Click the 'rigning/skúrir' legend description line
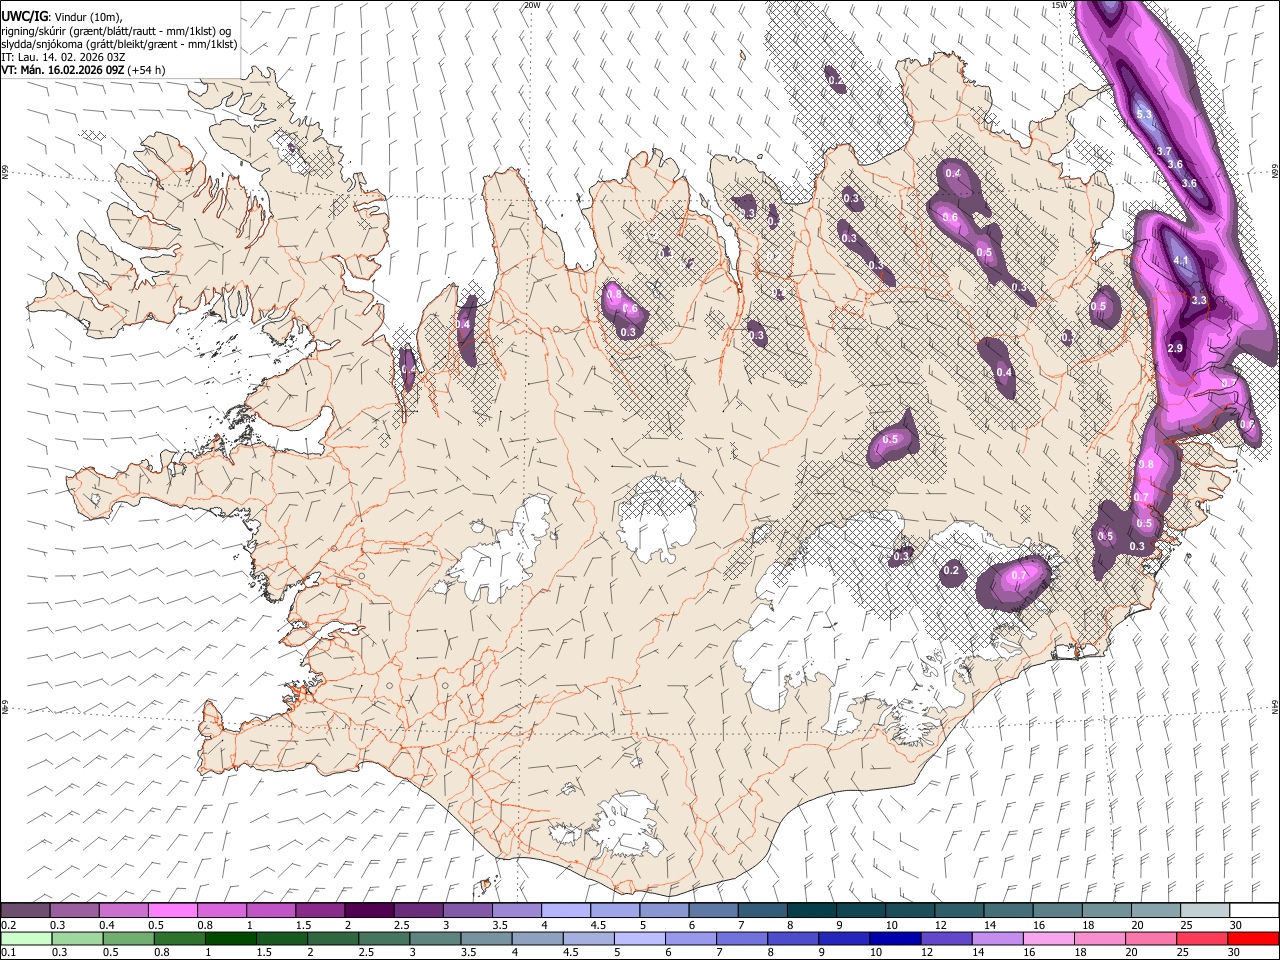This screenshot has height=960, width=1280. click(x=116, y=31)
